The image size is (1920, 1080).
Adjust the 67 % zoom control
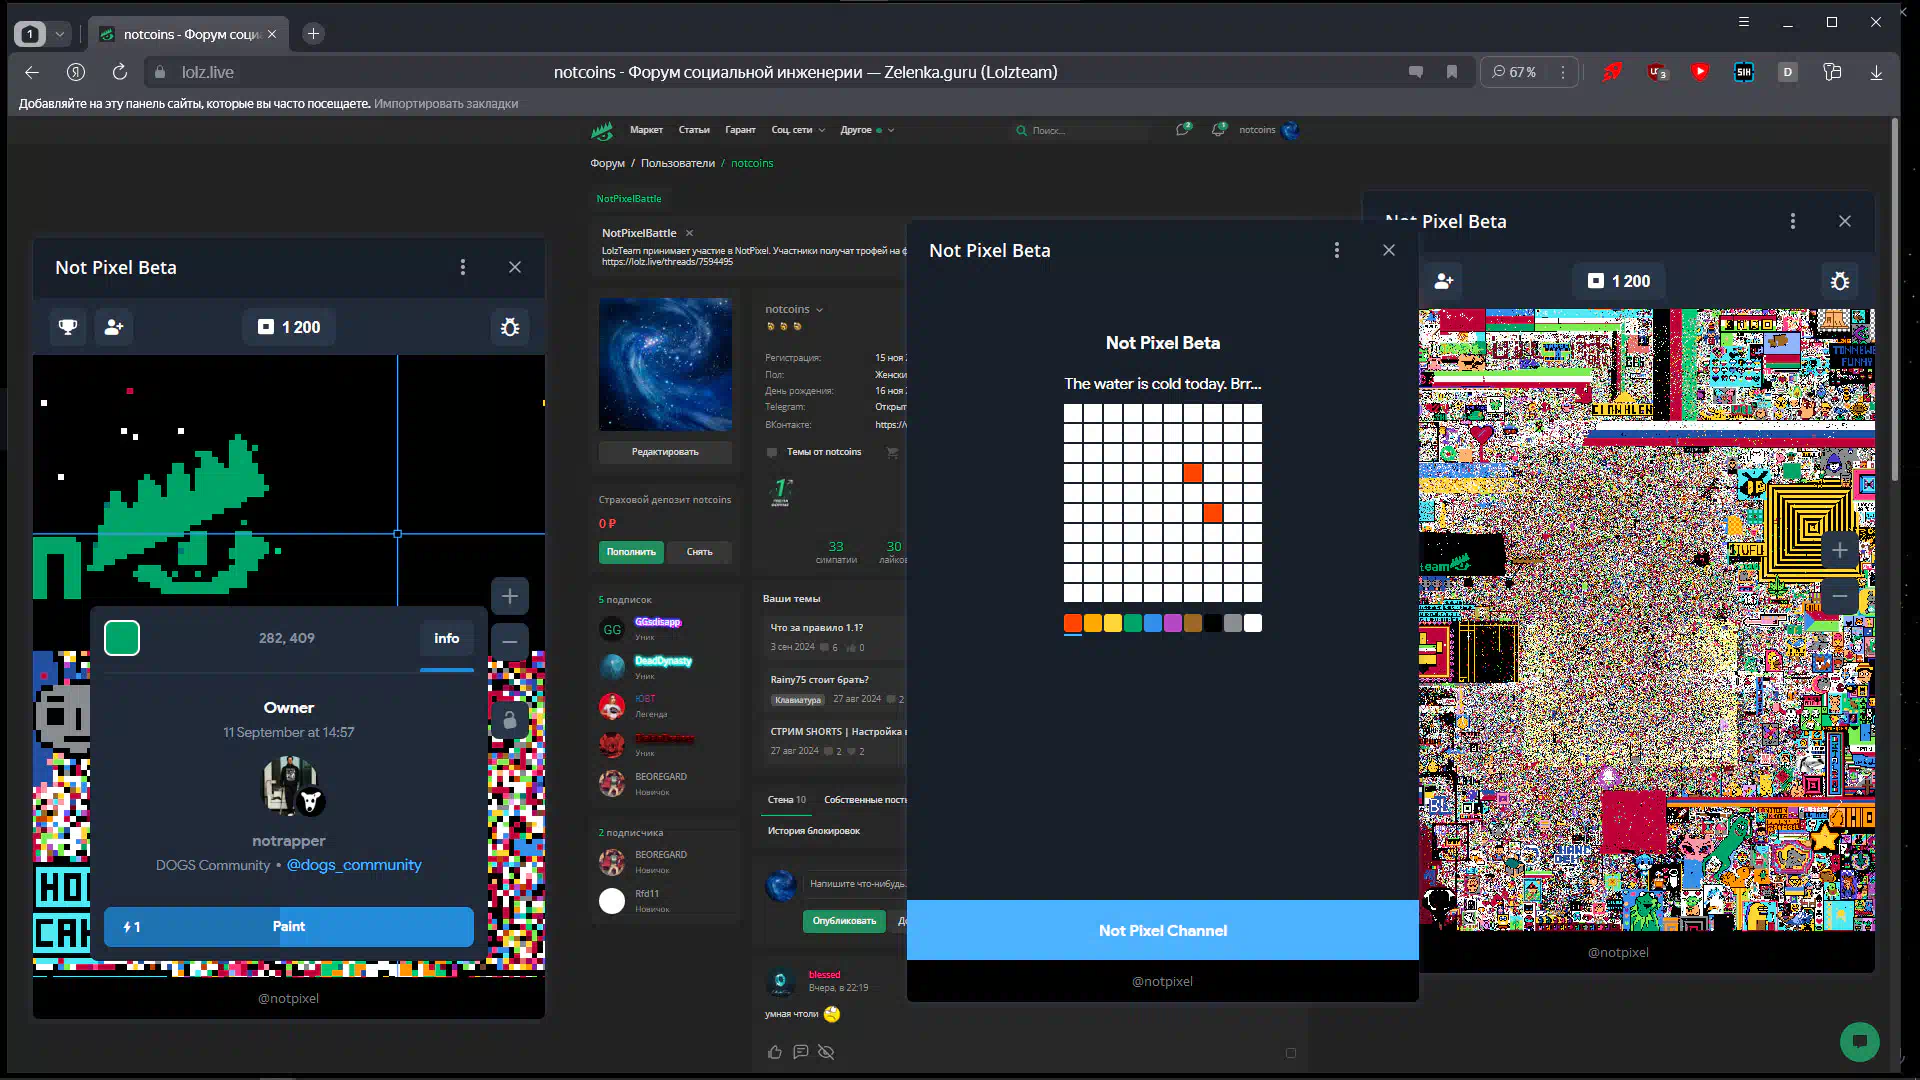click(x=1515, y=72)
